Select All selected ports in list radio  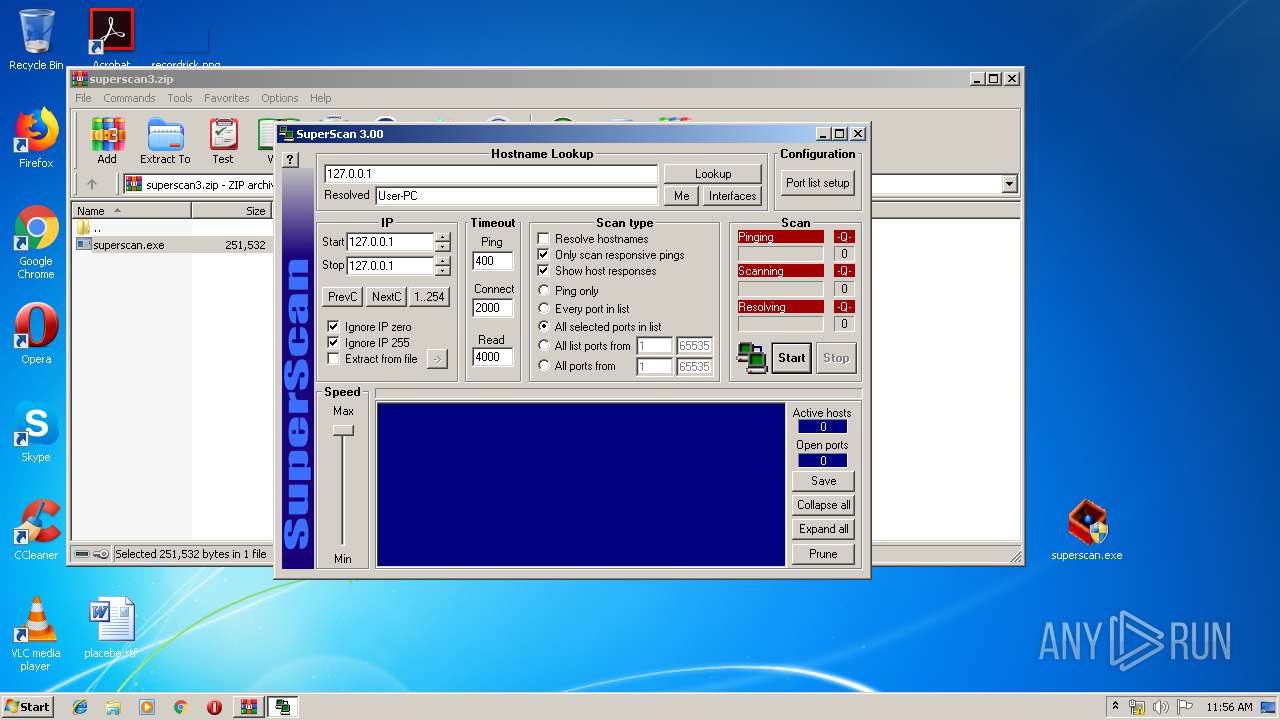click(544, 327)
